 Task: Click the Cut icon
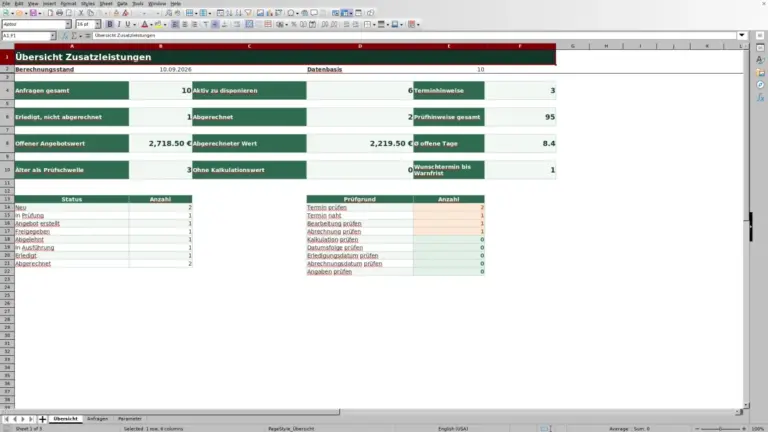tap(81, 13)
